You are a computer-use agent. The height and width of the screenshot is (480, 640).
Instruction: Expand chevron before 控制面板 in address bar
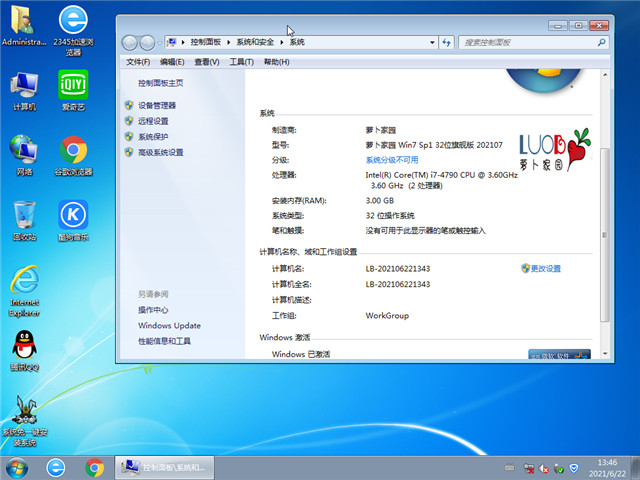tap(183, 42)
